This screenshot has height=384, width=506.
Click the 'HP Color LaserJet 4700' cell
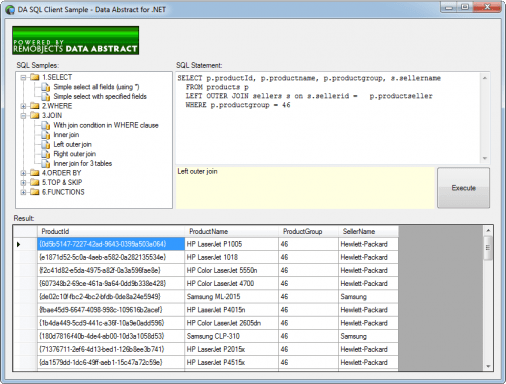coord(231,284)
